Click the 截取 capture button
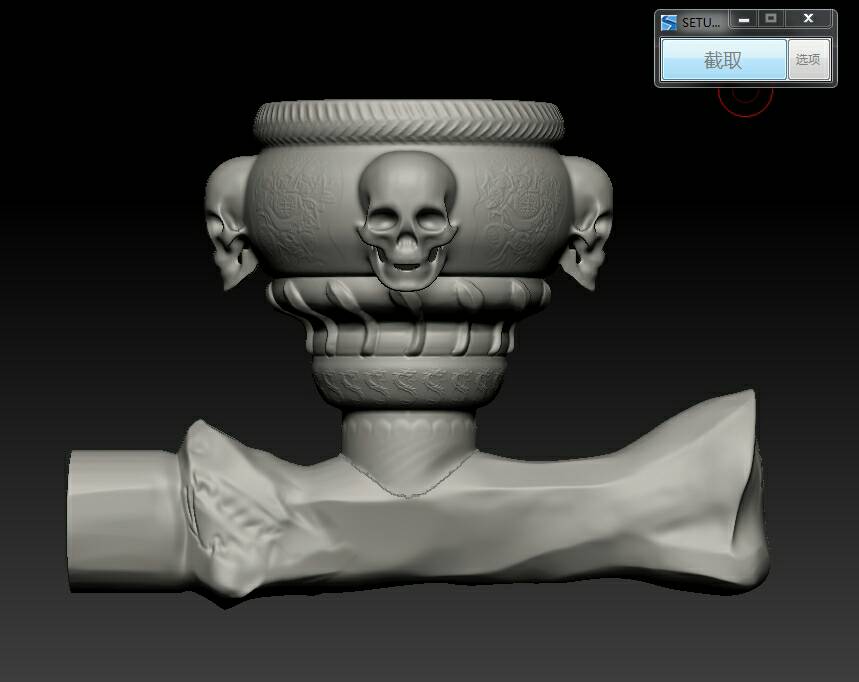 pos(724,60)
